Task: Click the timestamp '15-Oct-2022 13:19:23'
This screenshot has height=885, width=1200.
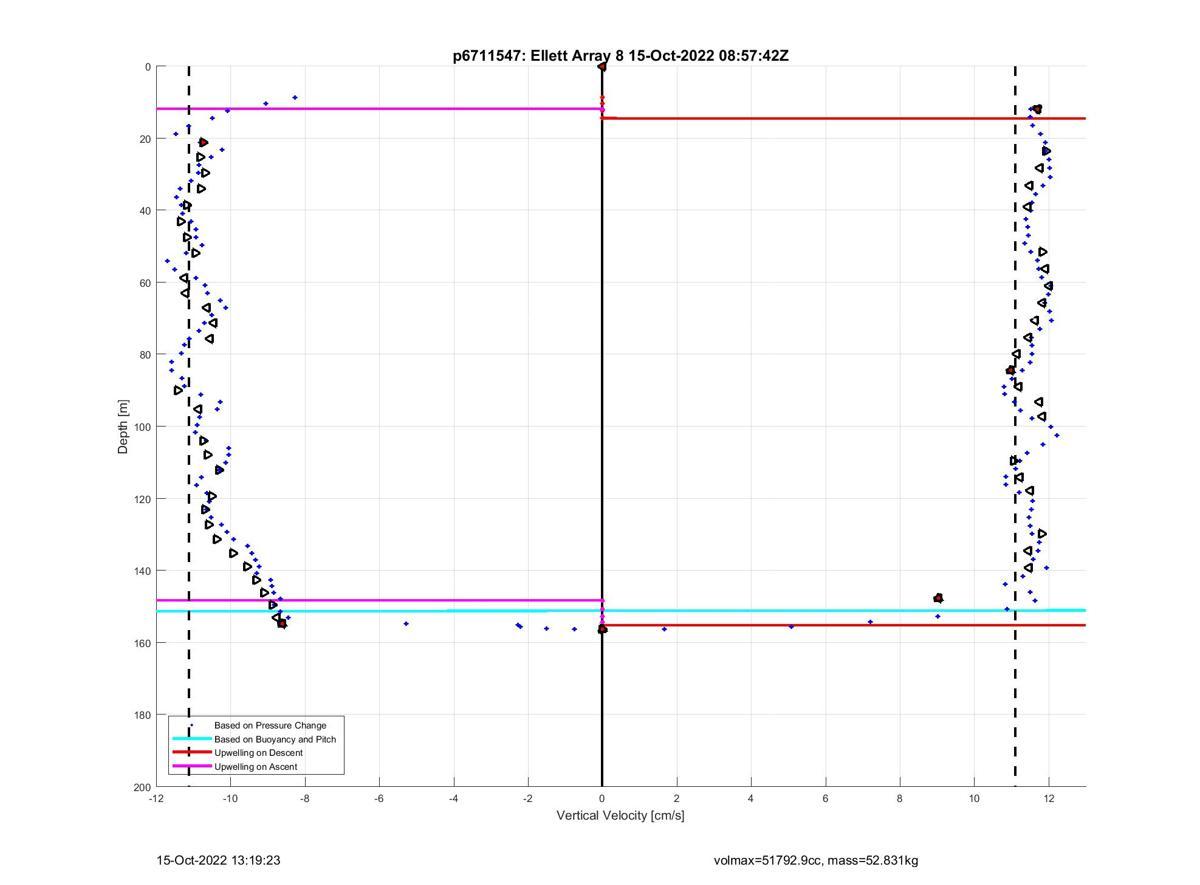Action: (218, 860)
